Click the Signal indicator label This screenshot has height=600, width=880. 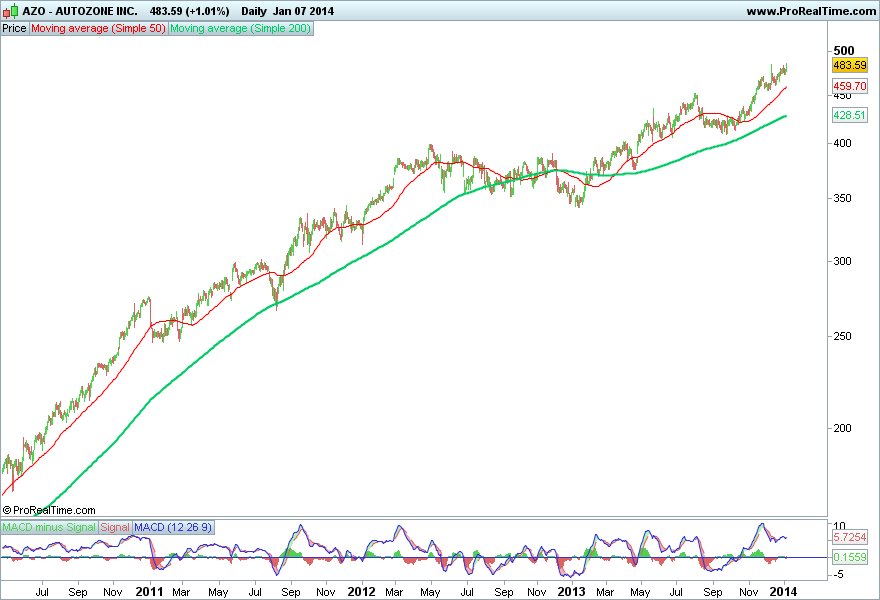115,527
